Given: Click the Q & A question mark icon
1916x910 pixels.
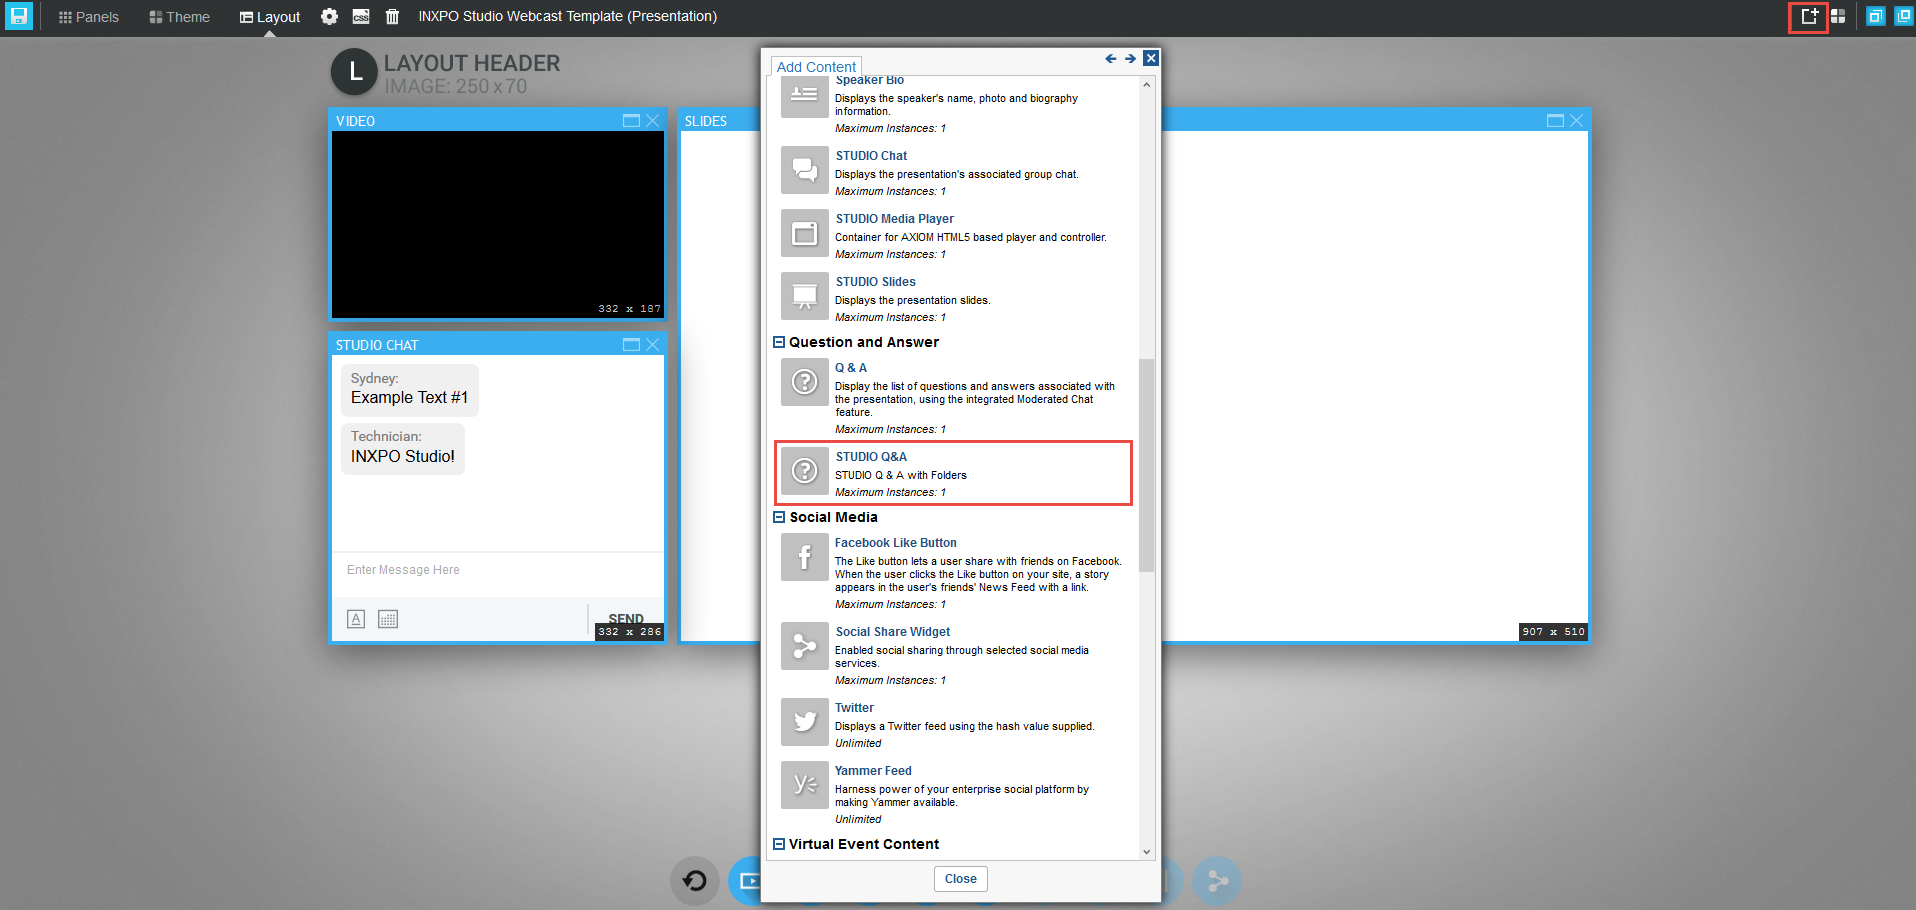Looking at the screenshot, I should (805, 382).
